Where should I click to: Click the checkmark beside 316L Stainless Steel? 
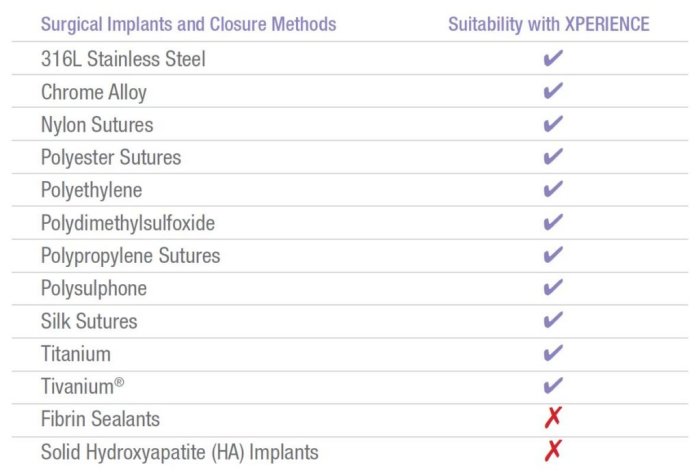[553, 59]
